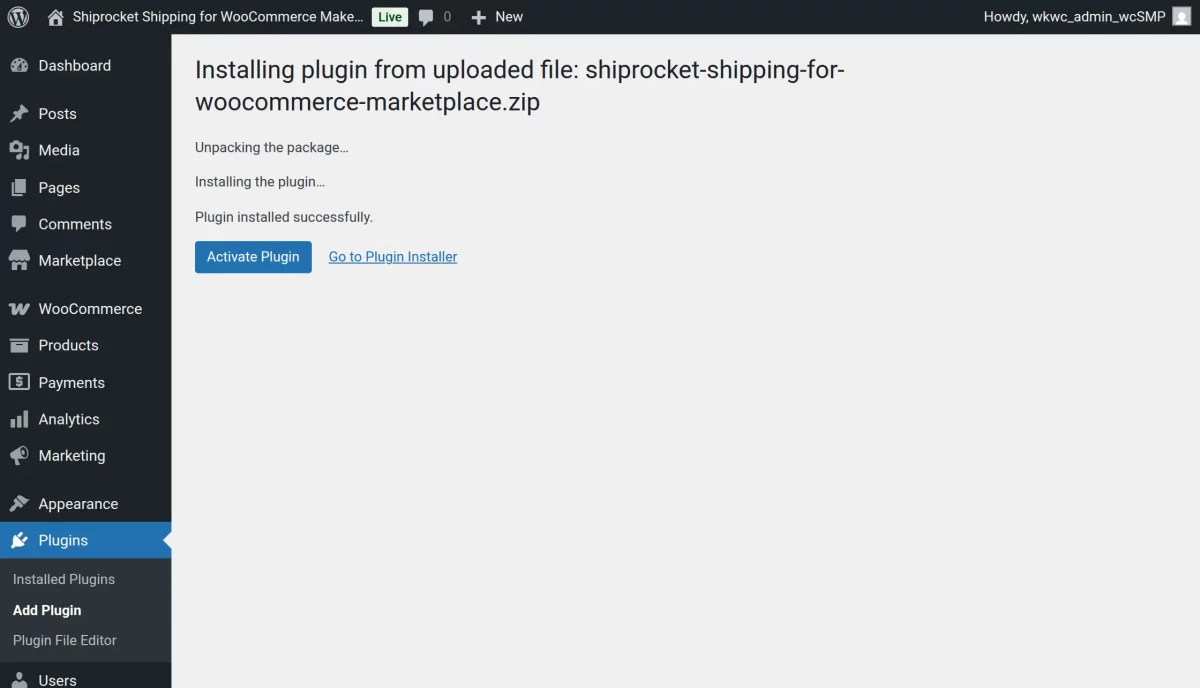Visit the Shiprocket Shipping site title link

218,17
